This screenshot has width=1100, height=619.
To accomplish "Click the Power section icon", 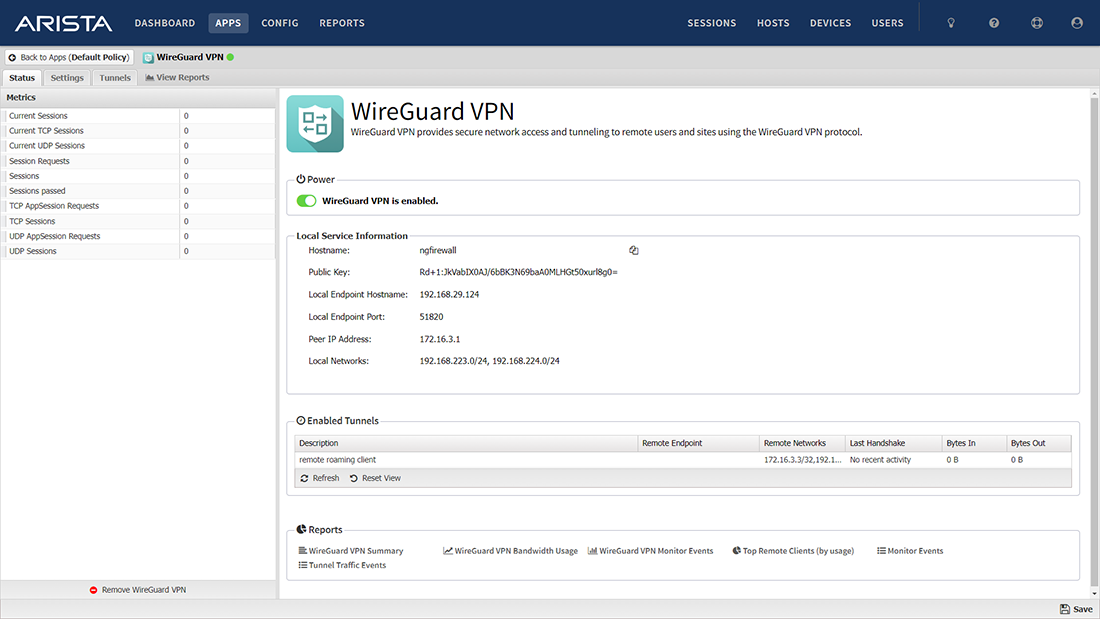I will 300,180.
